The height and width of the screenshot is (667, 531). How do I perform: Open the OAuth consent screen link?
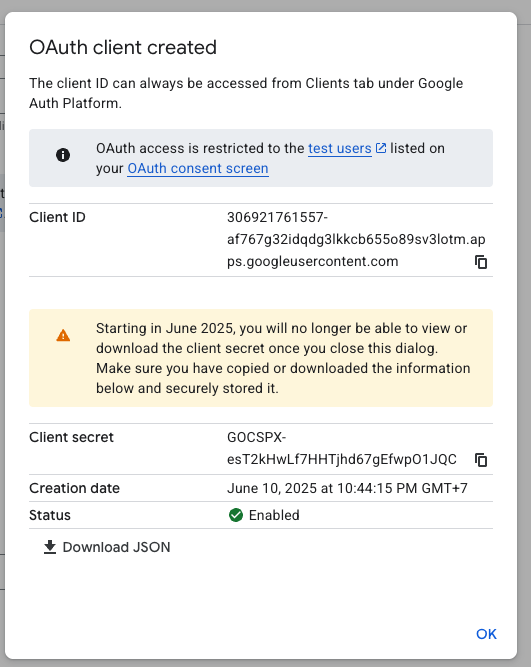tap(198, 168)
